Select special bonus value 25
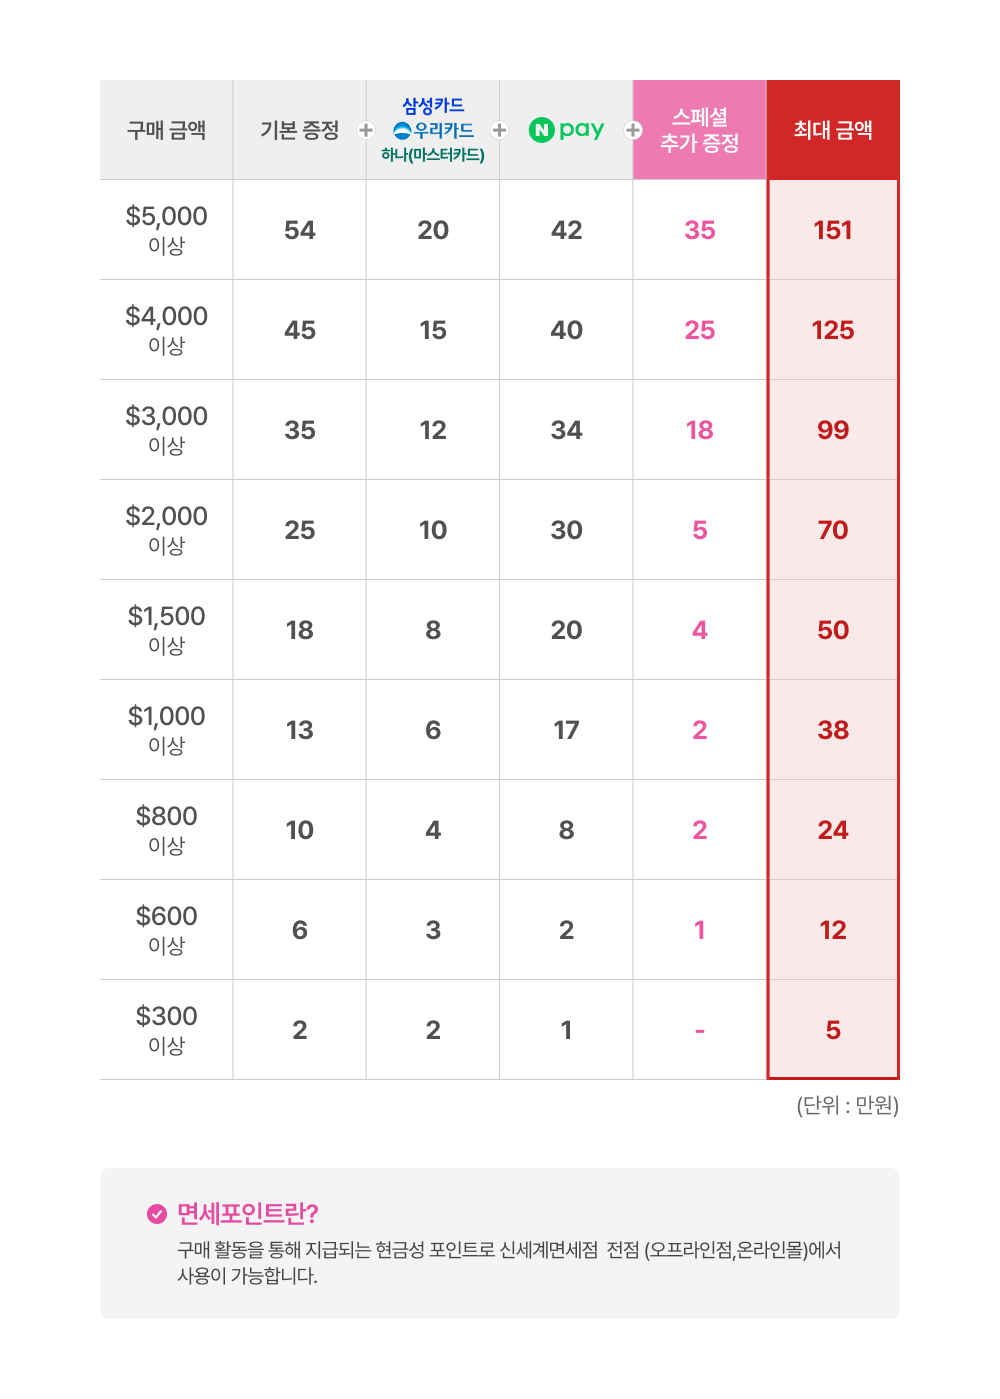Viewport: 1000px width, 1399px height. tap(700, 330)
